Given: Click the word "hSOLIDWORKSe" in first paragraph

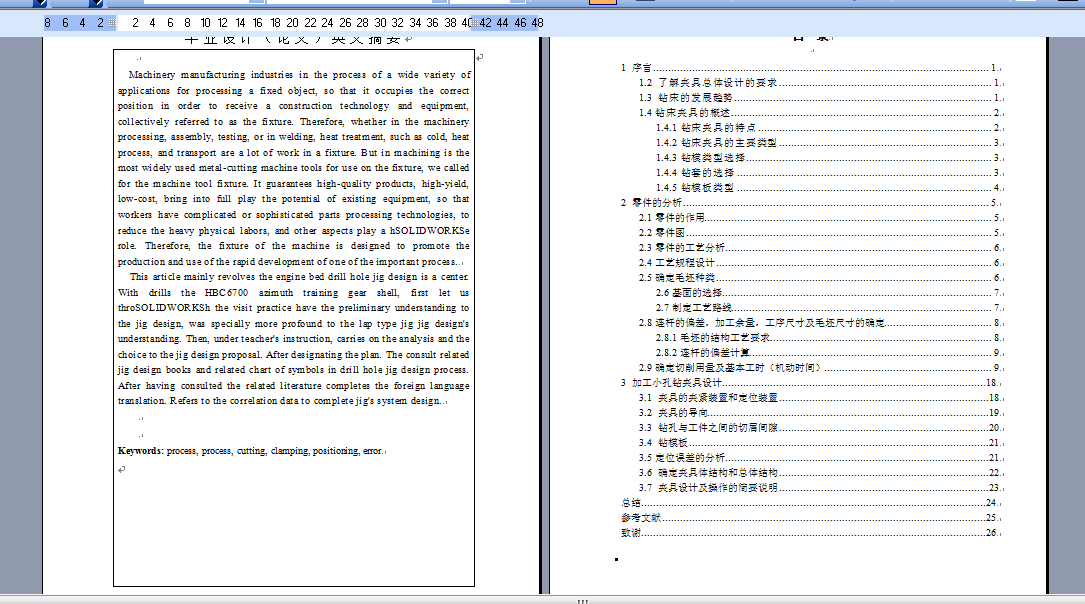Looking at the screenshot, I should [x=430, y=230].
